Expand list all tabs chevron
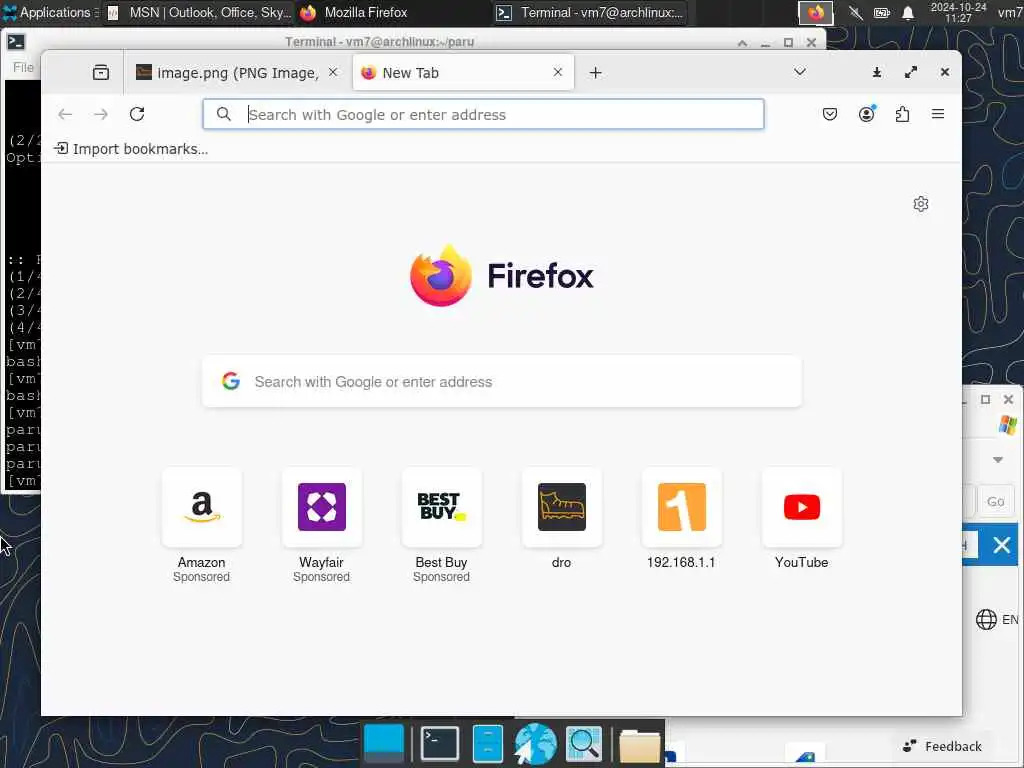The image size is (1024, 768). pos(799,72)
